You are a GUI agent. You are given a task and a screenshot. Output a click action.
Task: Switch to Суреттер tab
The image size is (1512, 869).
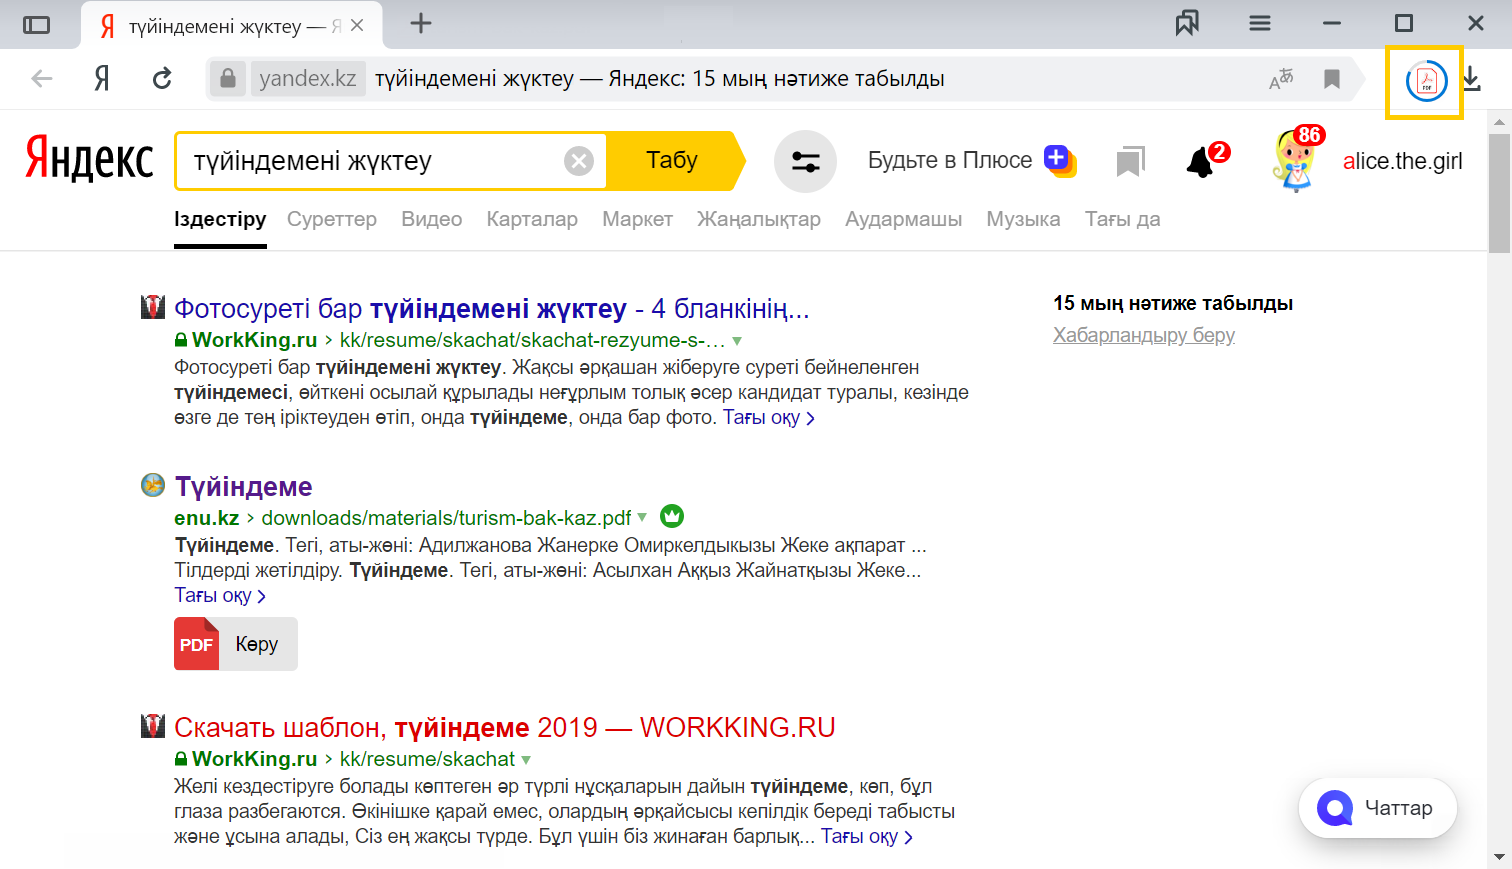tap(332, 219)
